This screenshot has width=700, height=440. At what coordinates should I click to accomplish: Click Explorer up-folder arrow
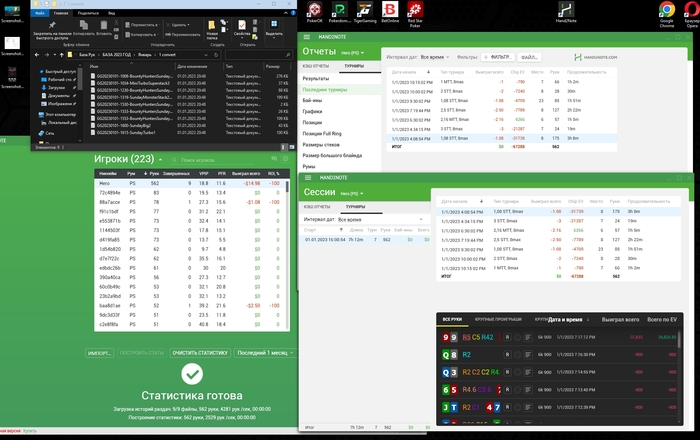tap(62, 55)
